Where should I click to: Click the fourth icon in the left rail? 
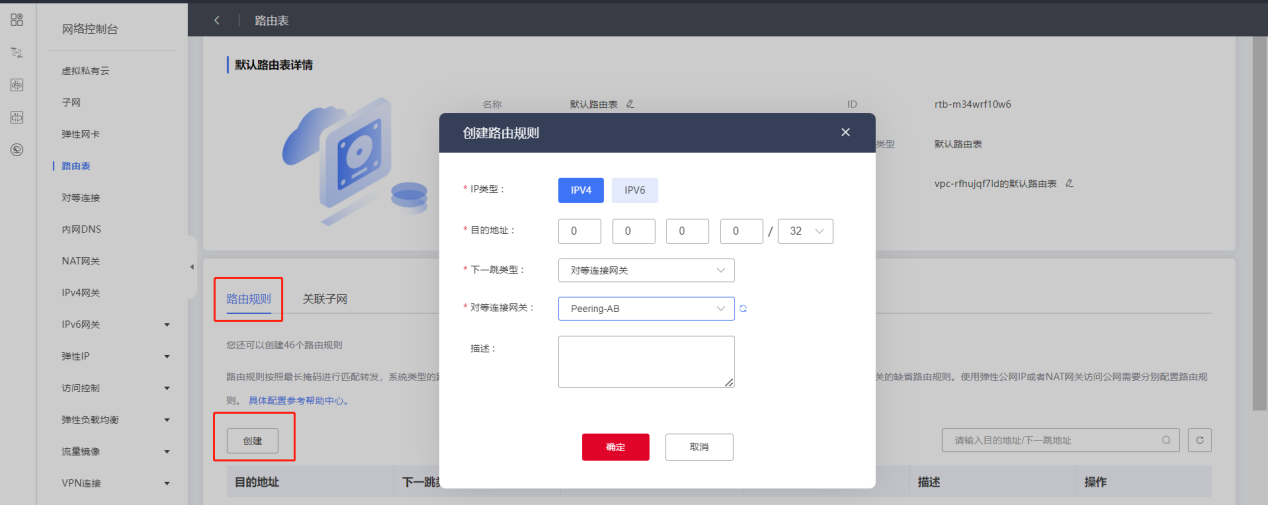tap(17, 118)
